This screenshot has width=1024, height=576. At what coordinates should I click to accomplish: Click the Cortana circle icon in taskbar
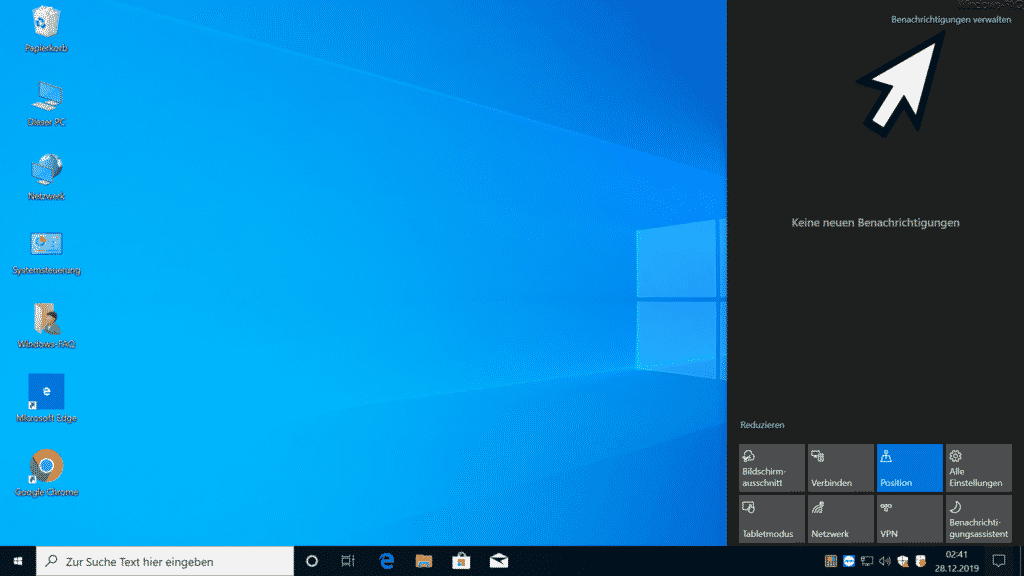point(312,561)
